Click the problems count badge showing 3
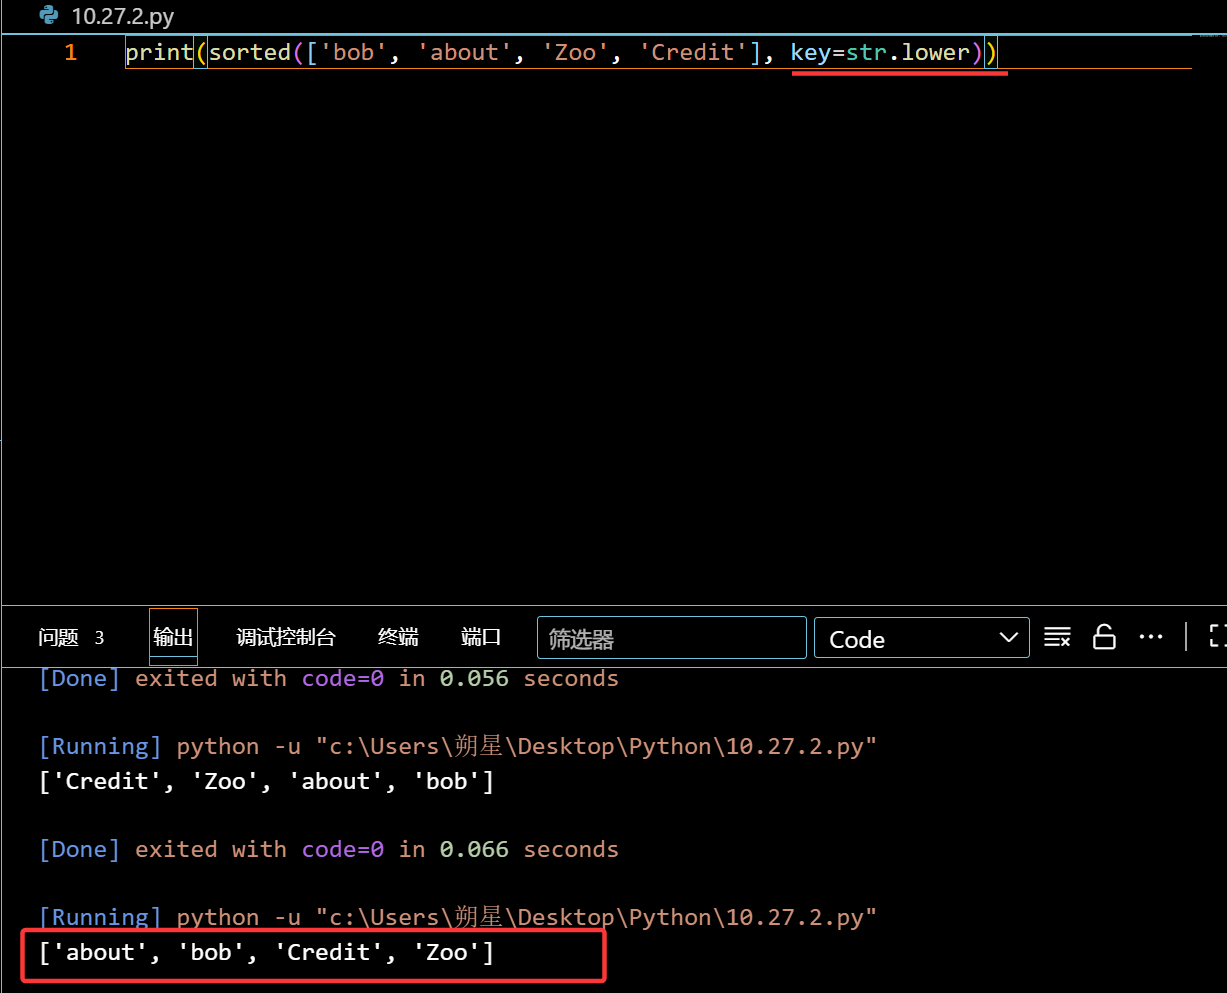Screen dimensions: 1227x993 coord(99,638)
